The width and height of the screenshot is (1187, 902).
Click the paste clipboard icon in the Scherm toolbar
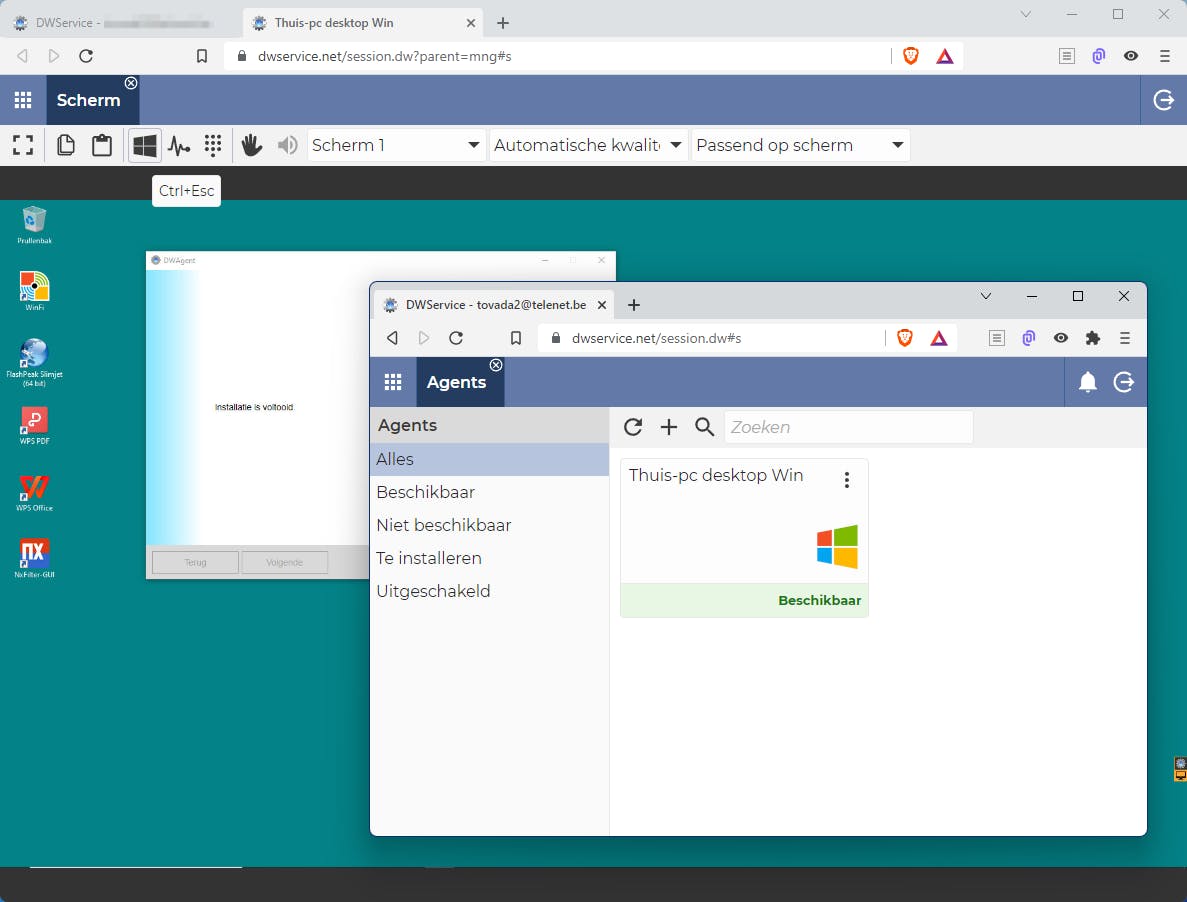coord(102,145)
